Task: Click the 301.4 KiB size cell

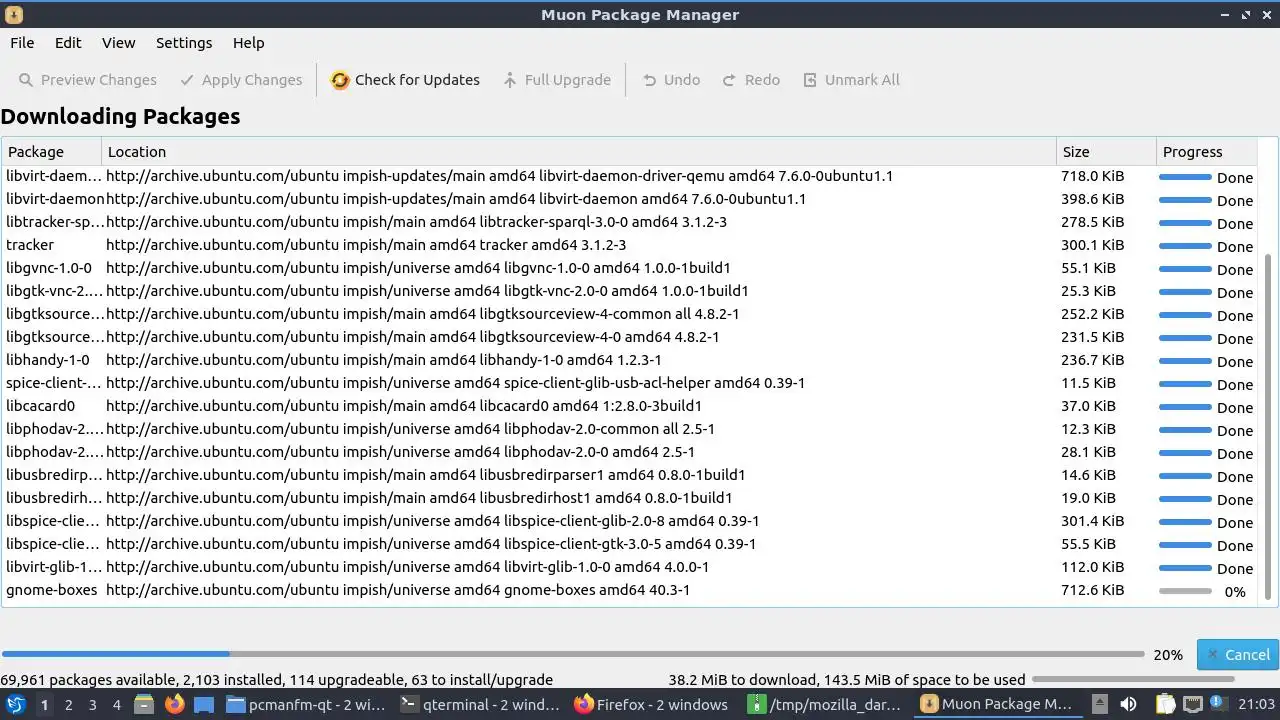Action: tap(1093, 521)
